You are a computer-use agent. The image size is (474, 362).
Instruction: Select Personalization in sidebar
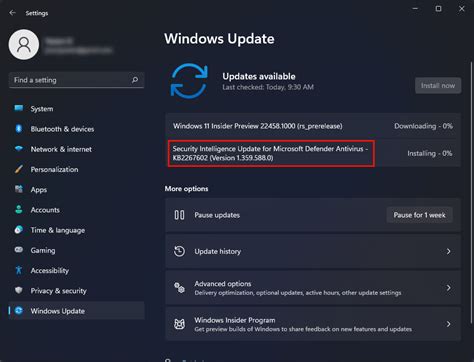coord(76,169)
